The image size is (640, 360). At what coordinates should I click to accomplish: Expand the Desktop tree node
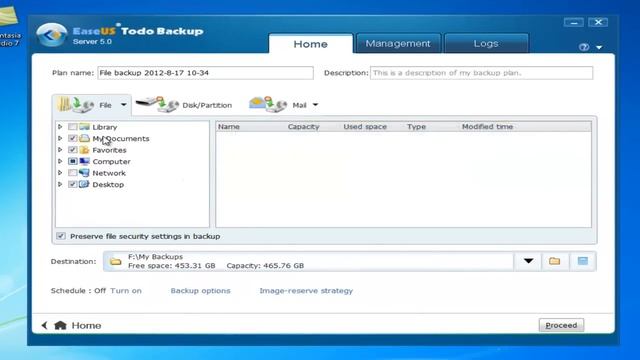point(60,184)
